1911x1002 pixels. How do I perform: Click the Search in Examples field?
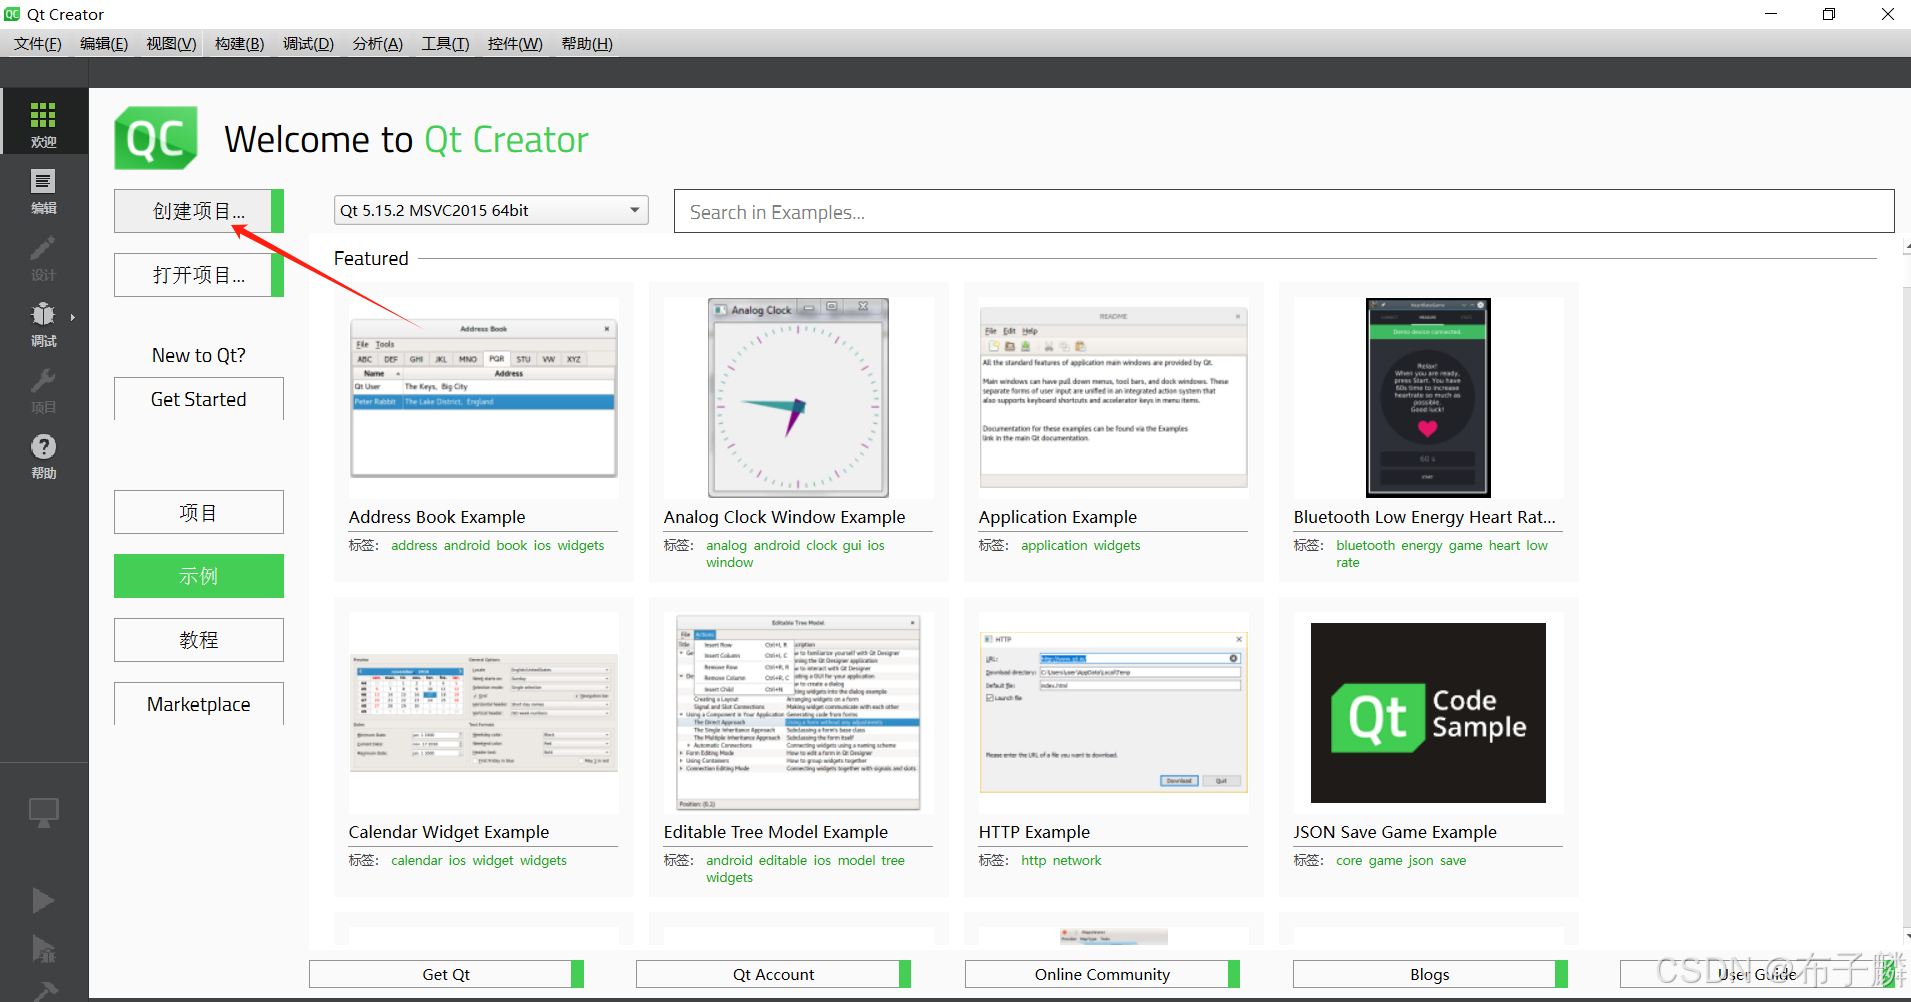tap(1284, 211)
